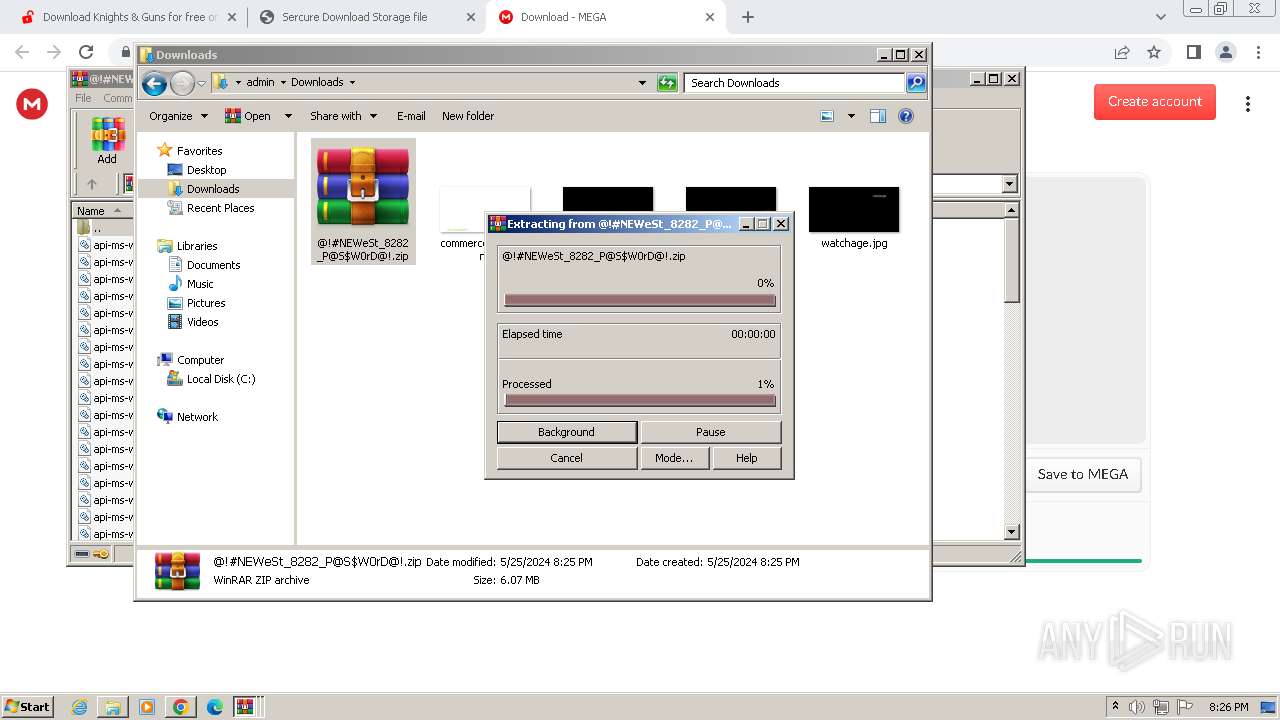The height and width of the screenshot is (720, 1280).
Task: Click the search magnifier icon
Action: 916,83
